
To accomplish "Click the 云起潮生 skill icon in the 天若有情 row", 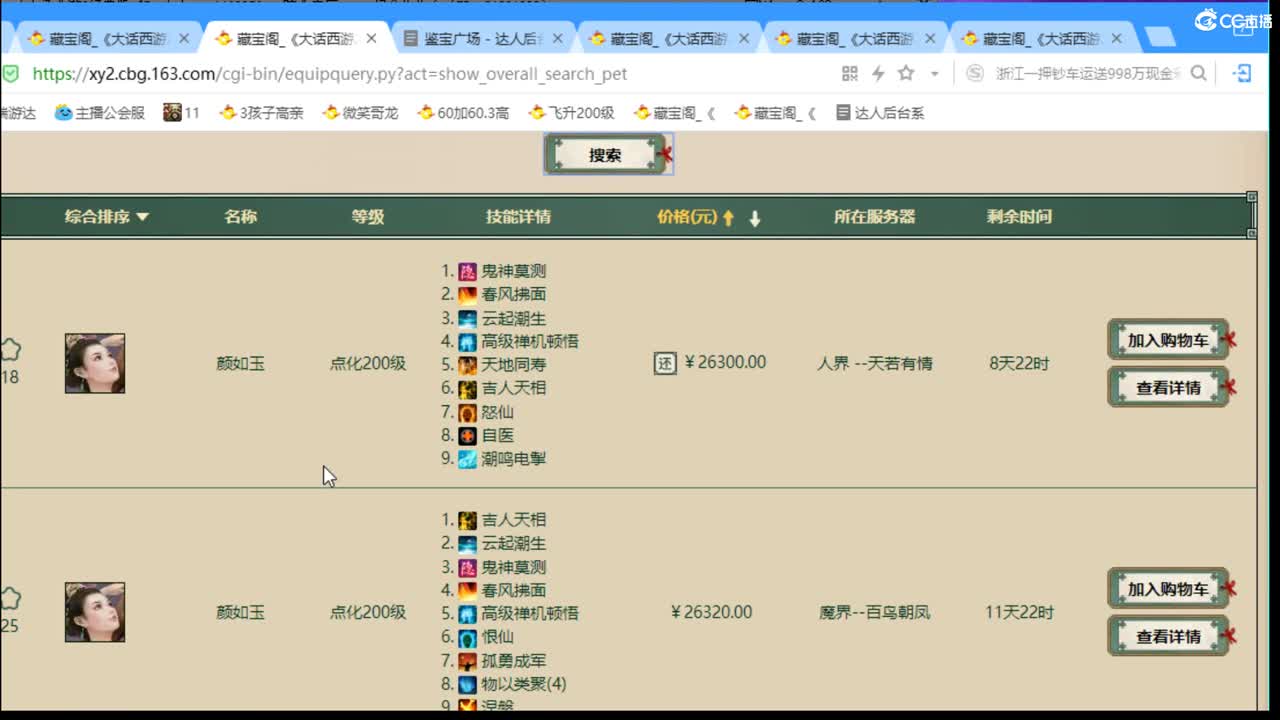I will (x=467, y=318).
